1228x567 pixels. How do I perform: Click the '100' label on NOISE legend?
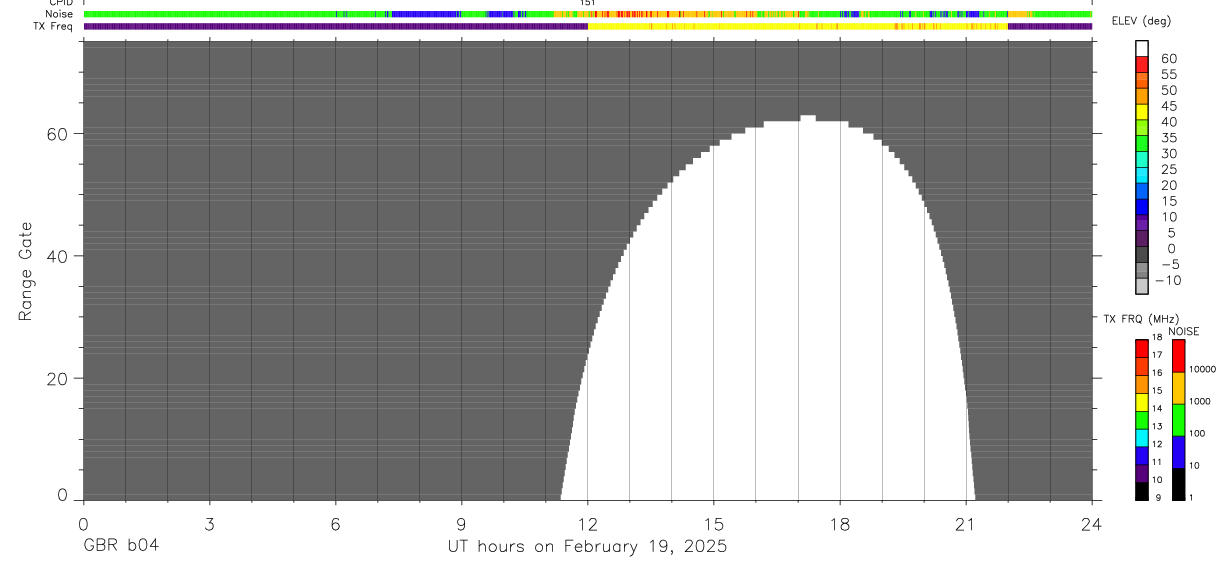click(1197, 433)
